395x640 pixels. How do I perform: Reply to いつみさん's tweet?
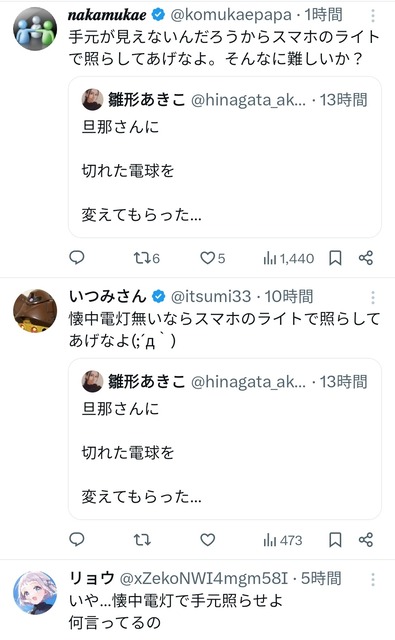(77, 540)
